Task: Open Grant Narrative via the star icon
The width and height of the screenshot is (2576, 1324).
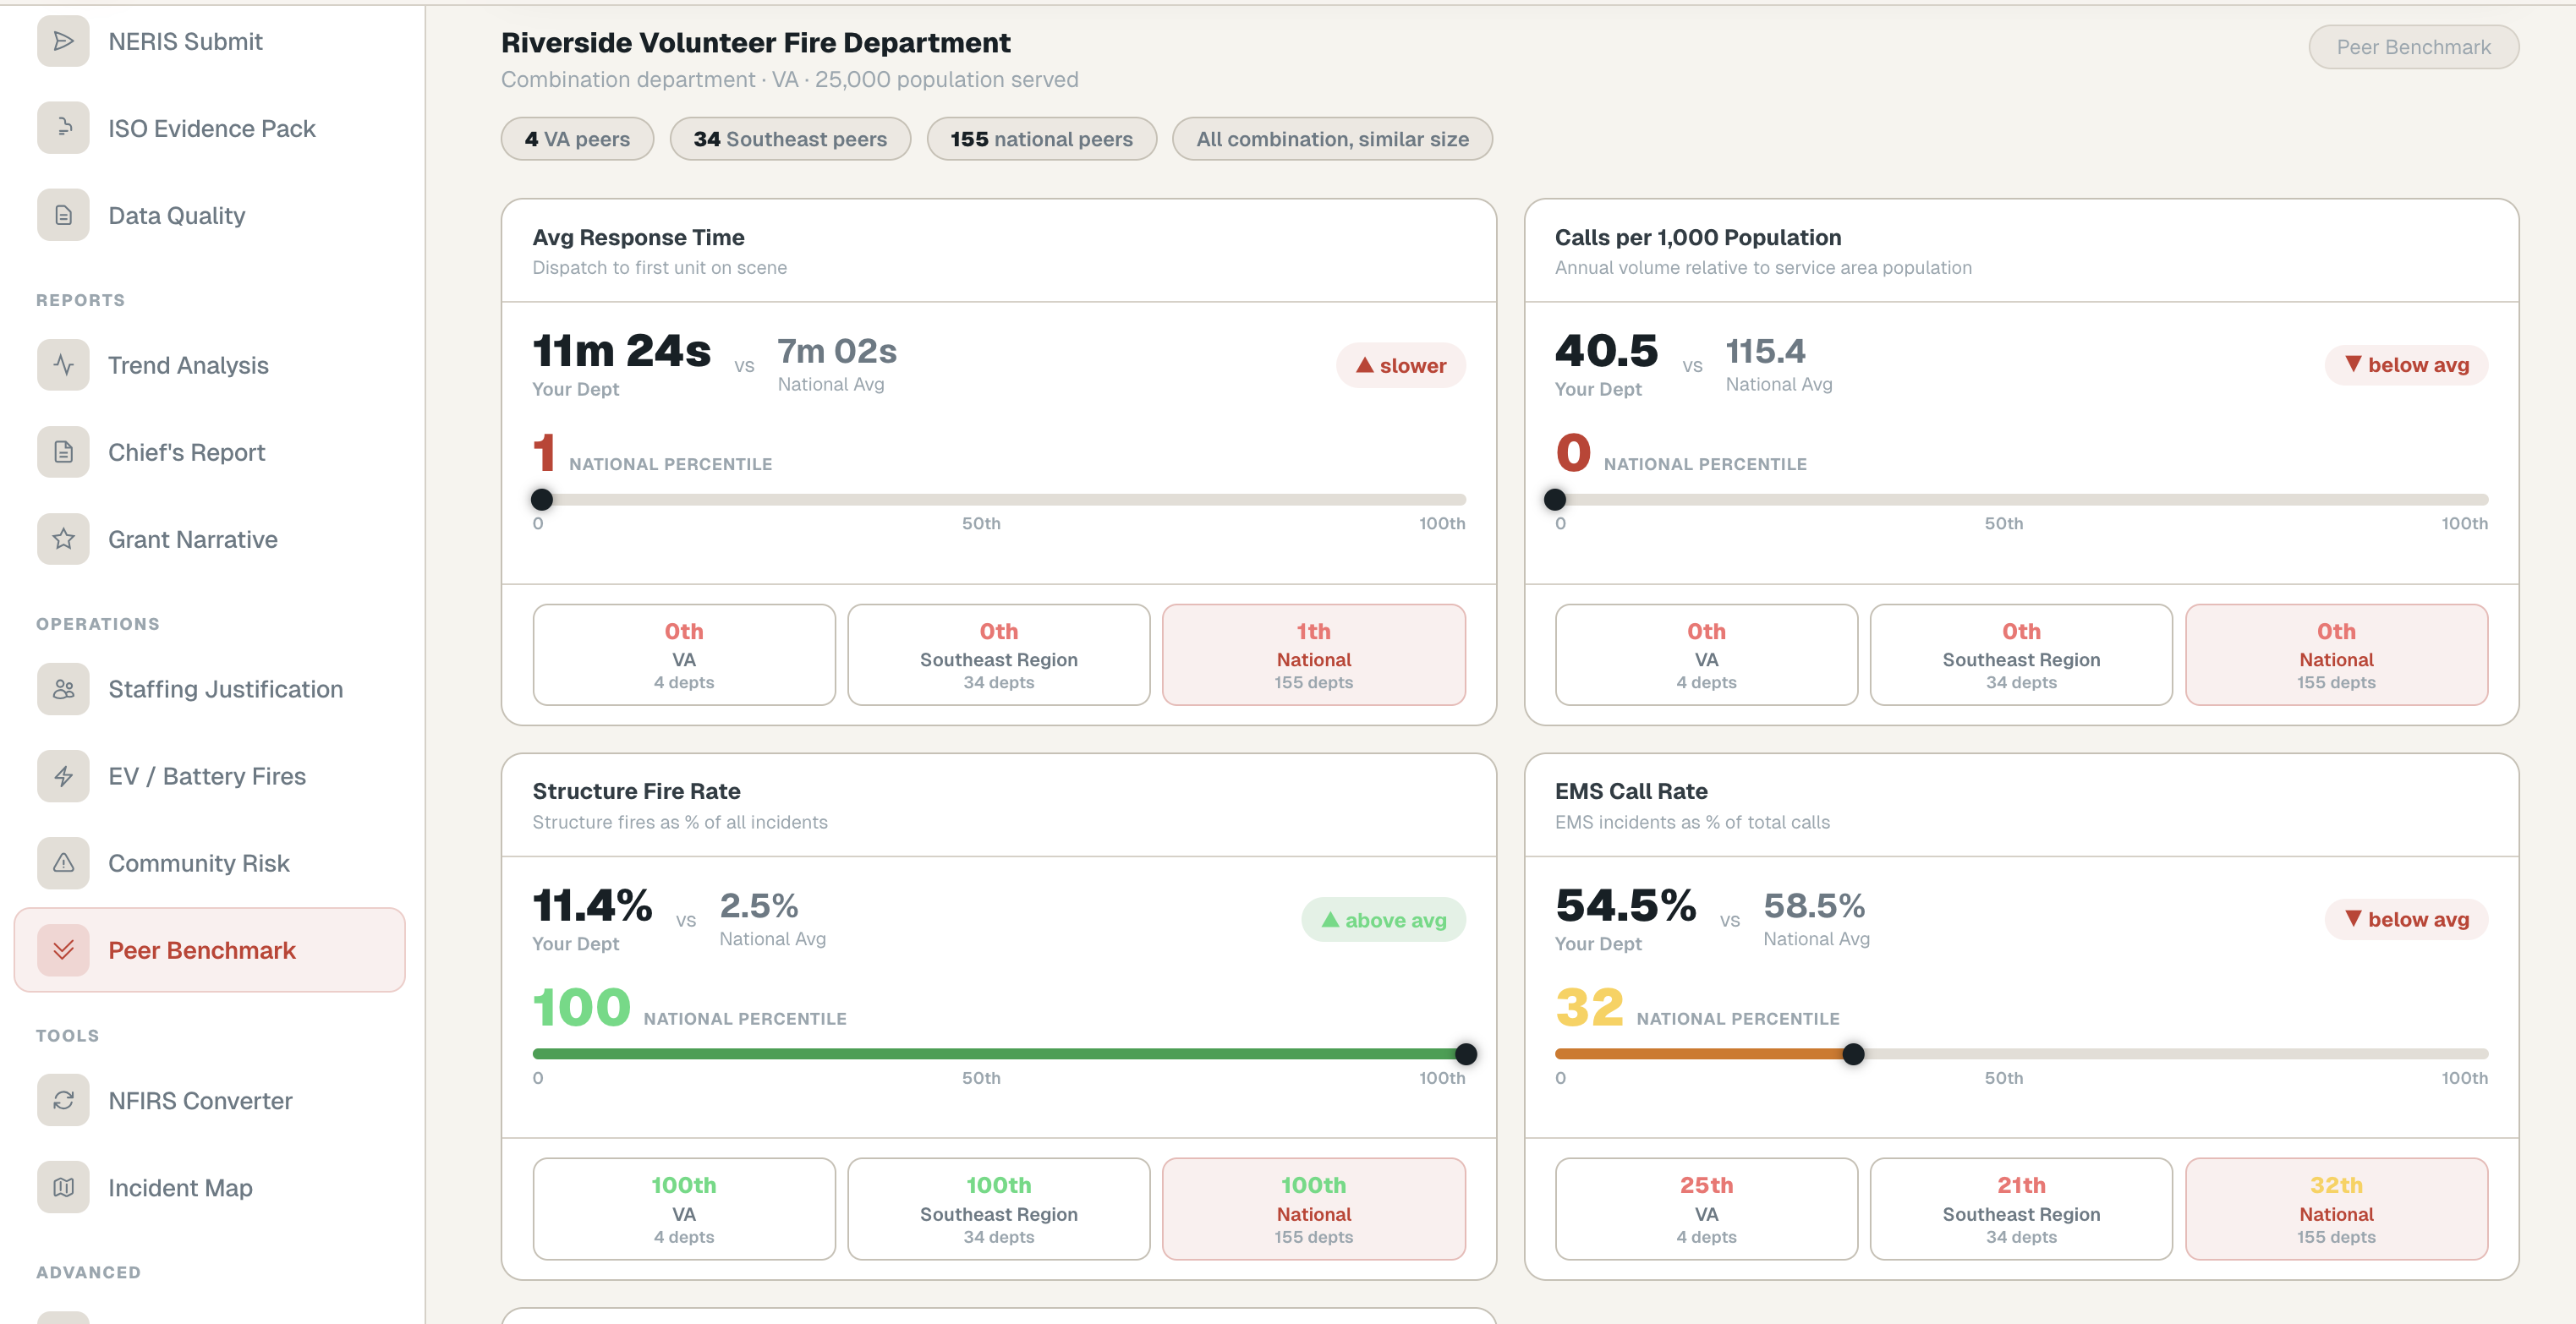Action: (x=63, y=539)
